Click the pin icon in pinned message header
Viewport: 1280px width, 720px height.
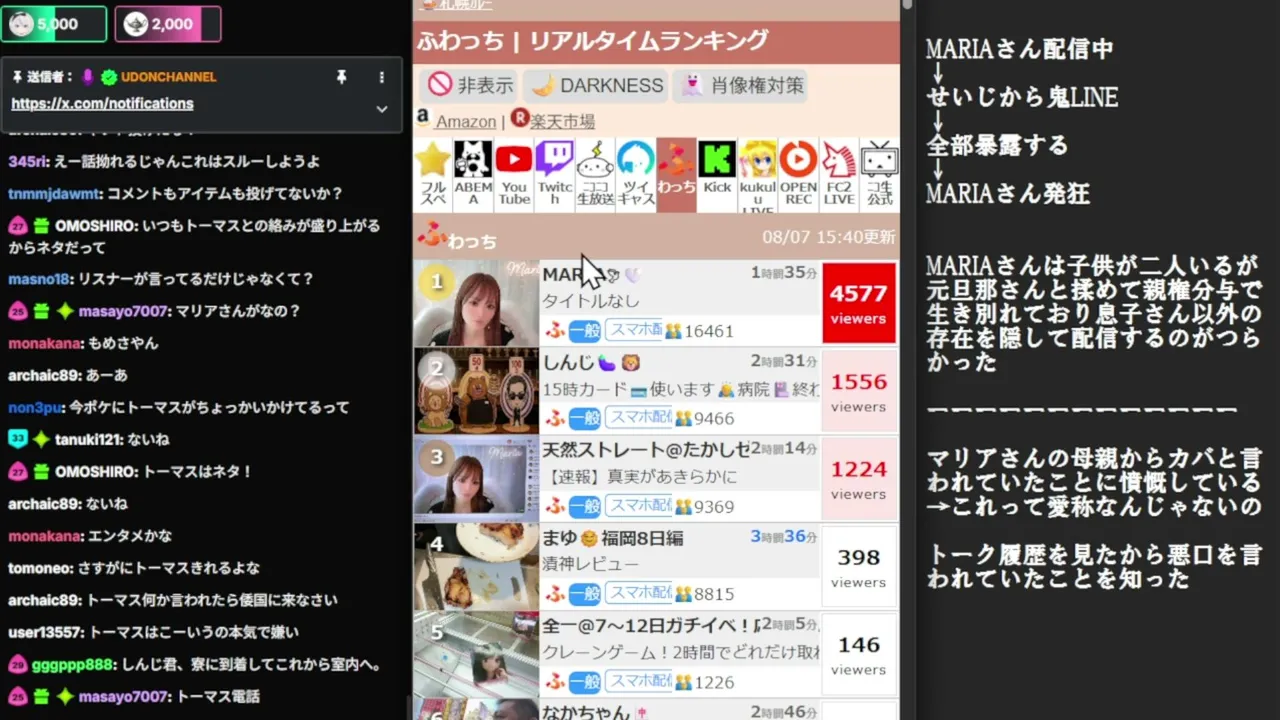(341, 77)
